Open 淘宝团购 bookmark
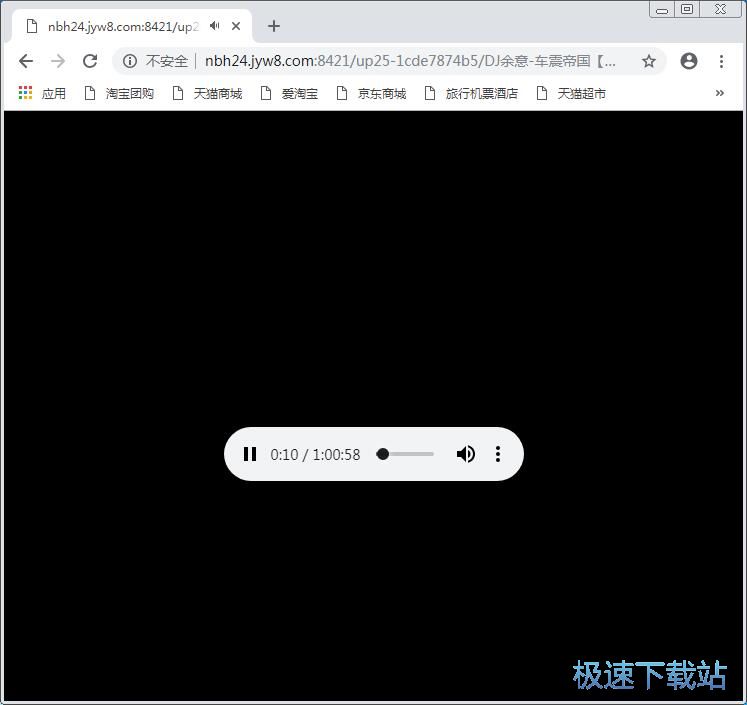747x705 pixels. click(x=119, y=93)
